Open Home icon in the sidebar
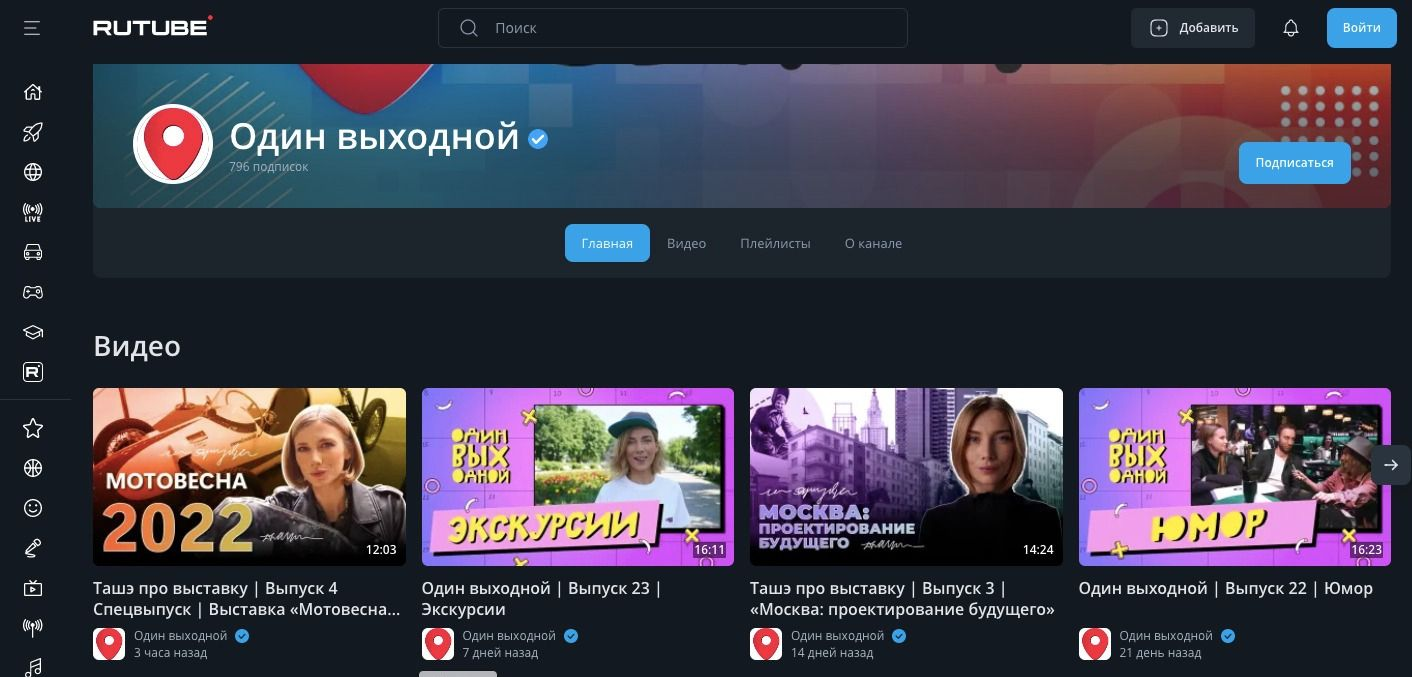Screen dimensions: 1412x677 pyautogui.click(x=33, y=92)
